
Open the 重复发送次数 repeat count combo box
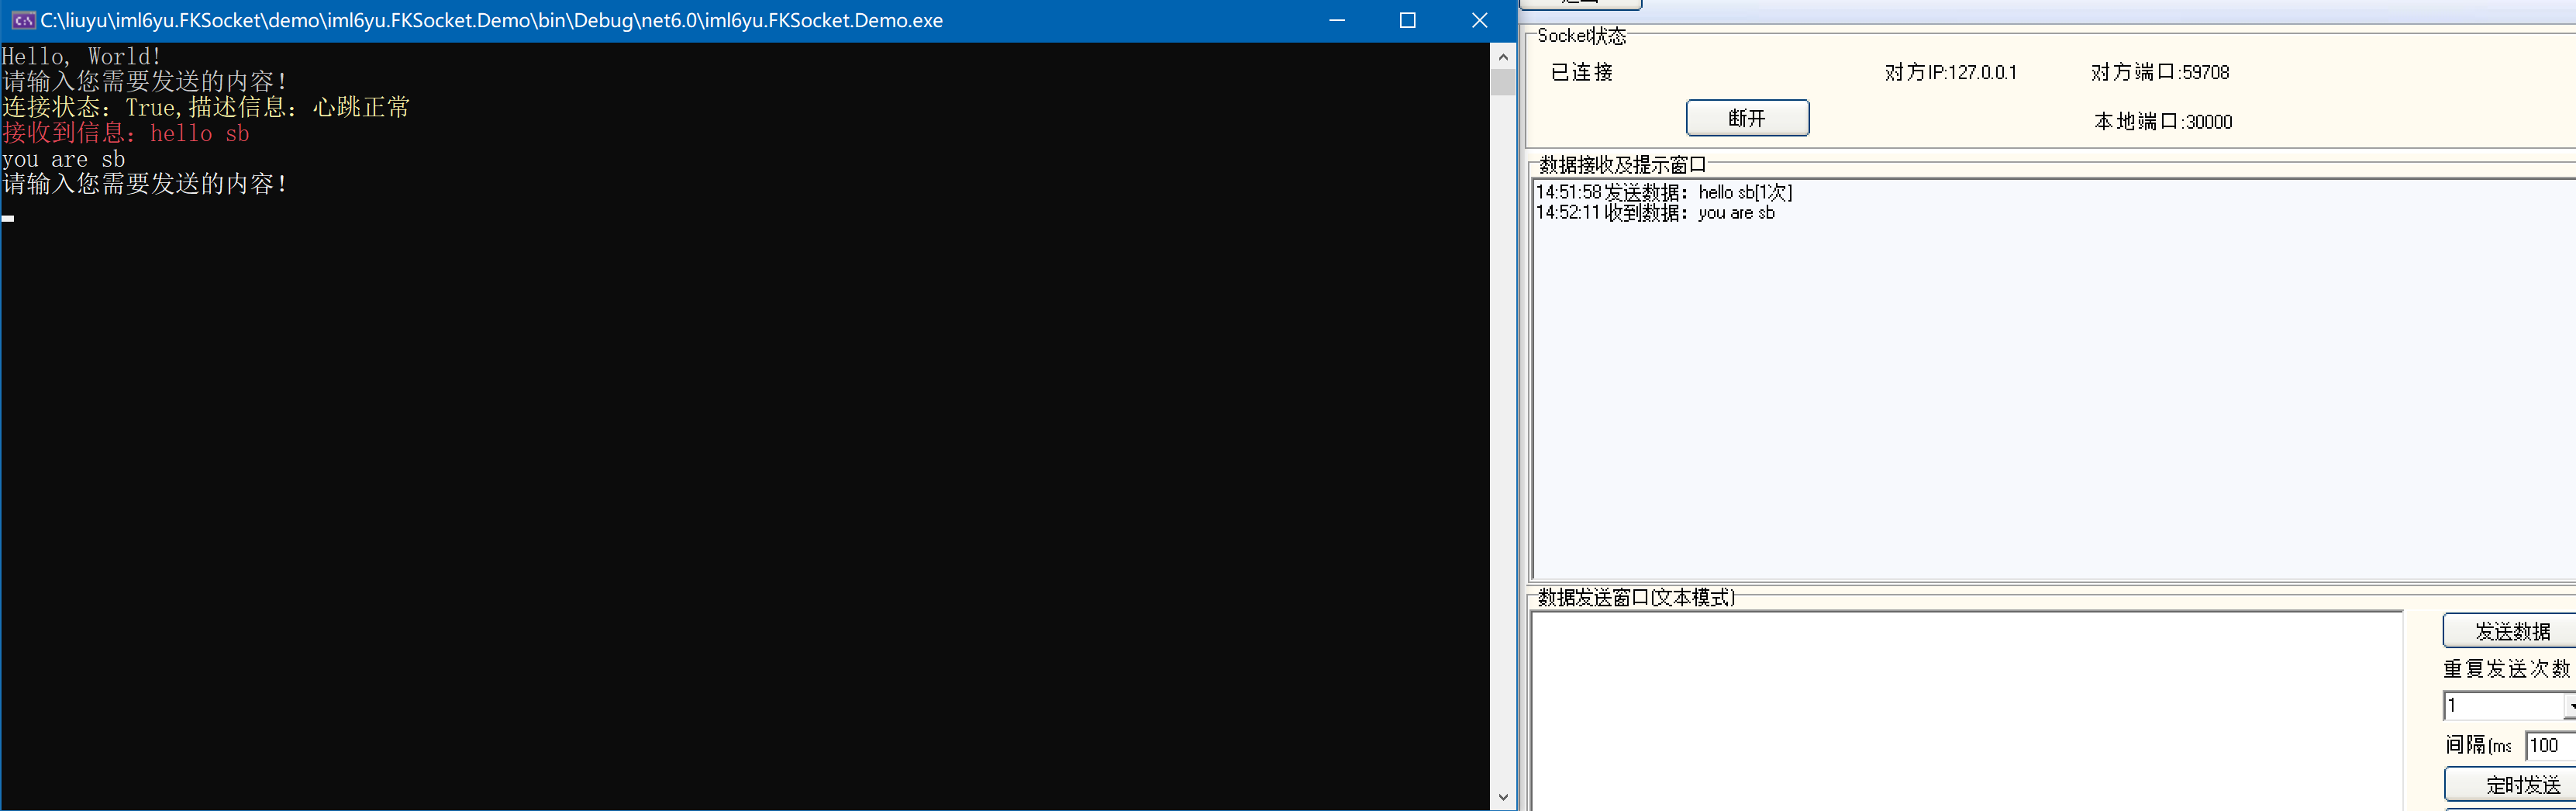coord(2568,706)
